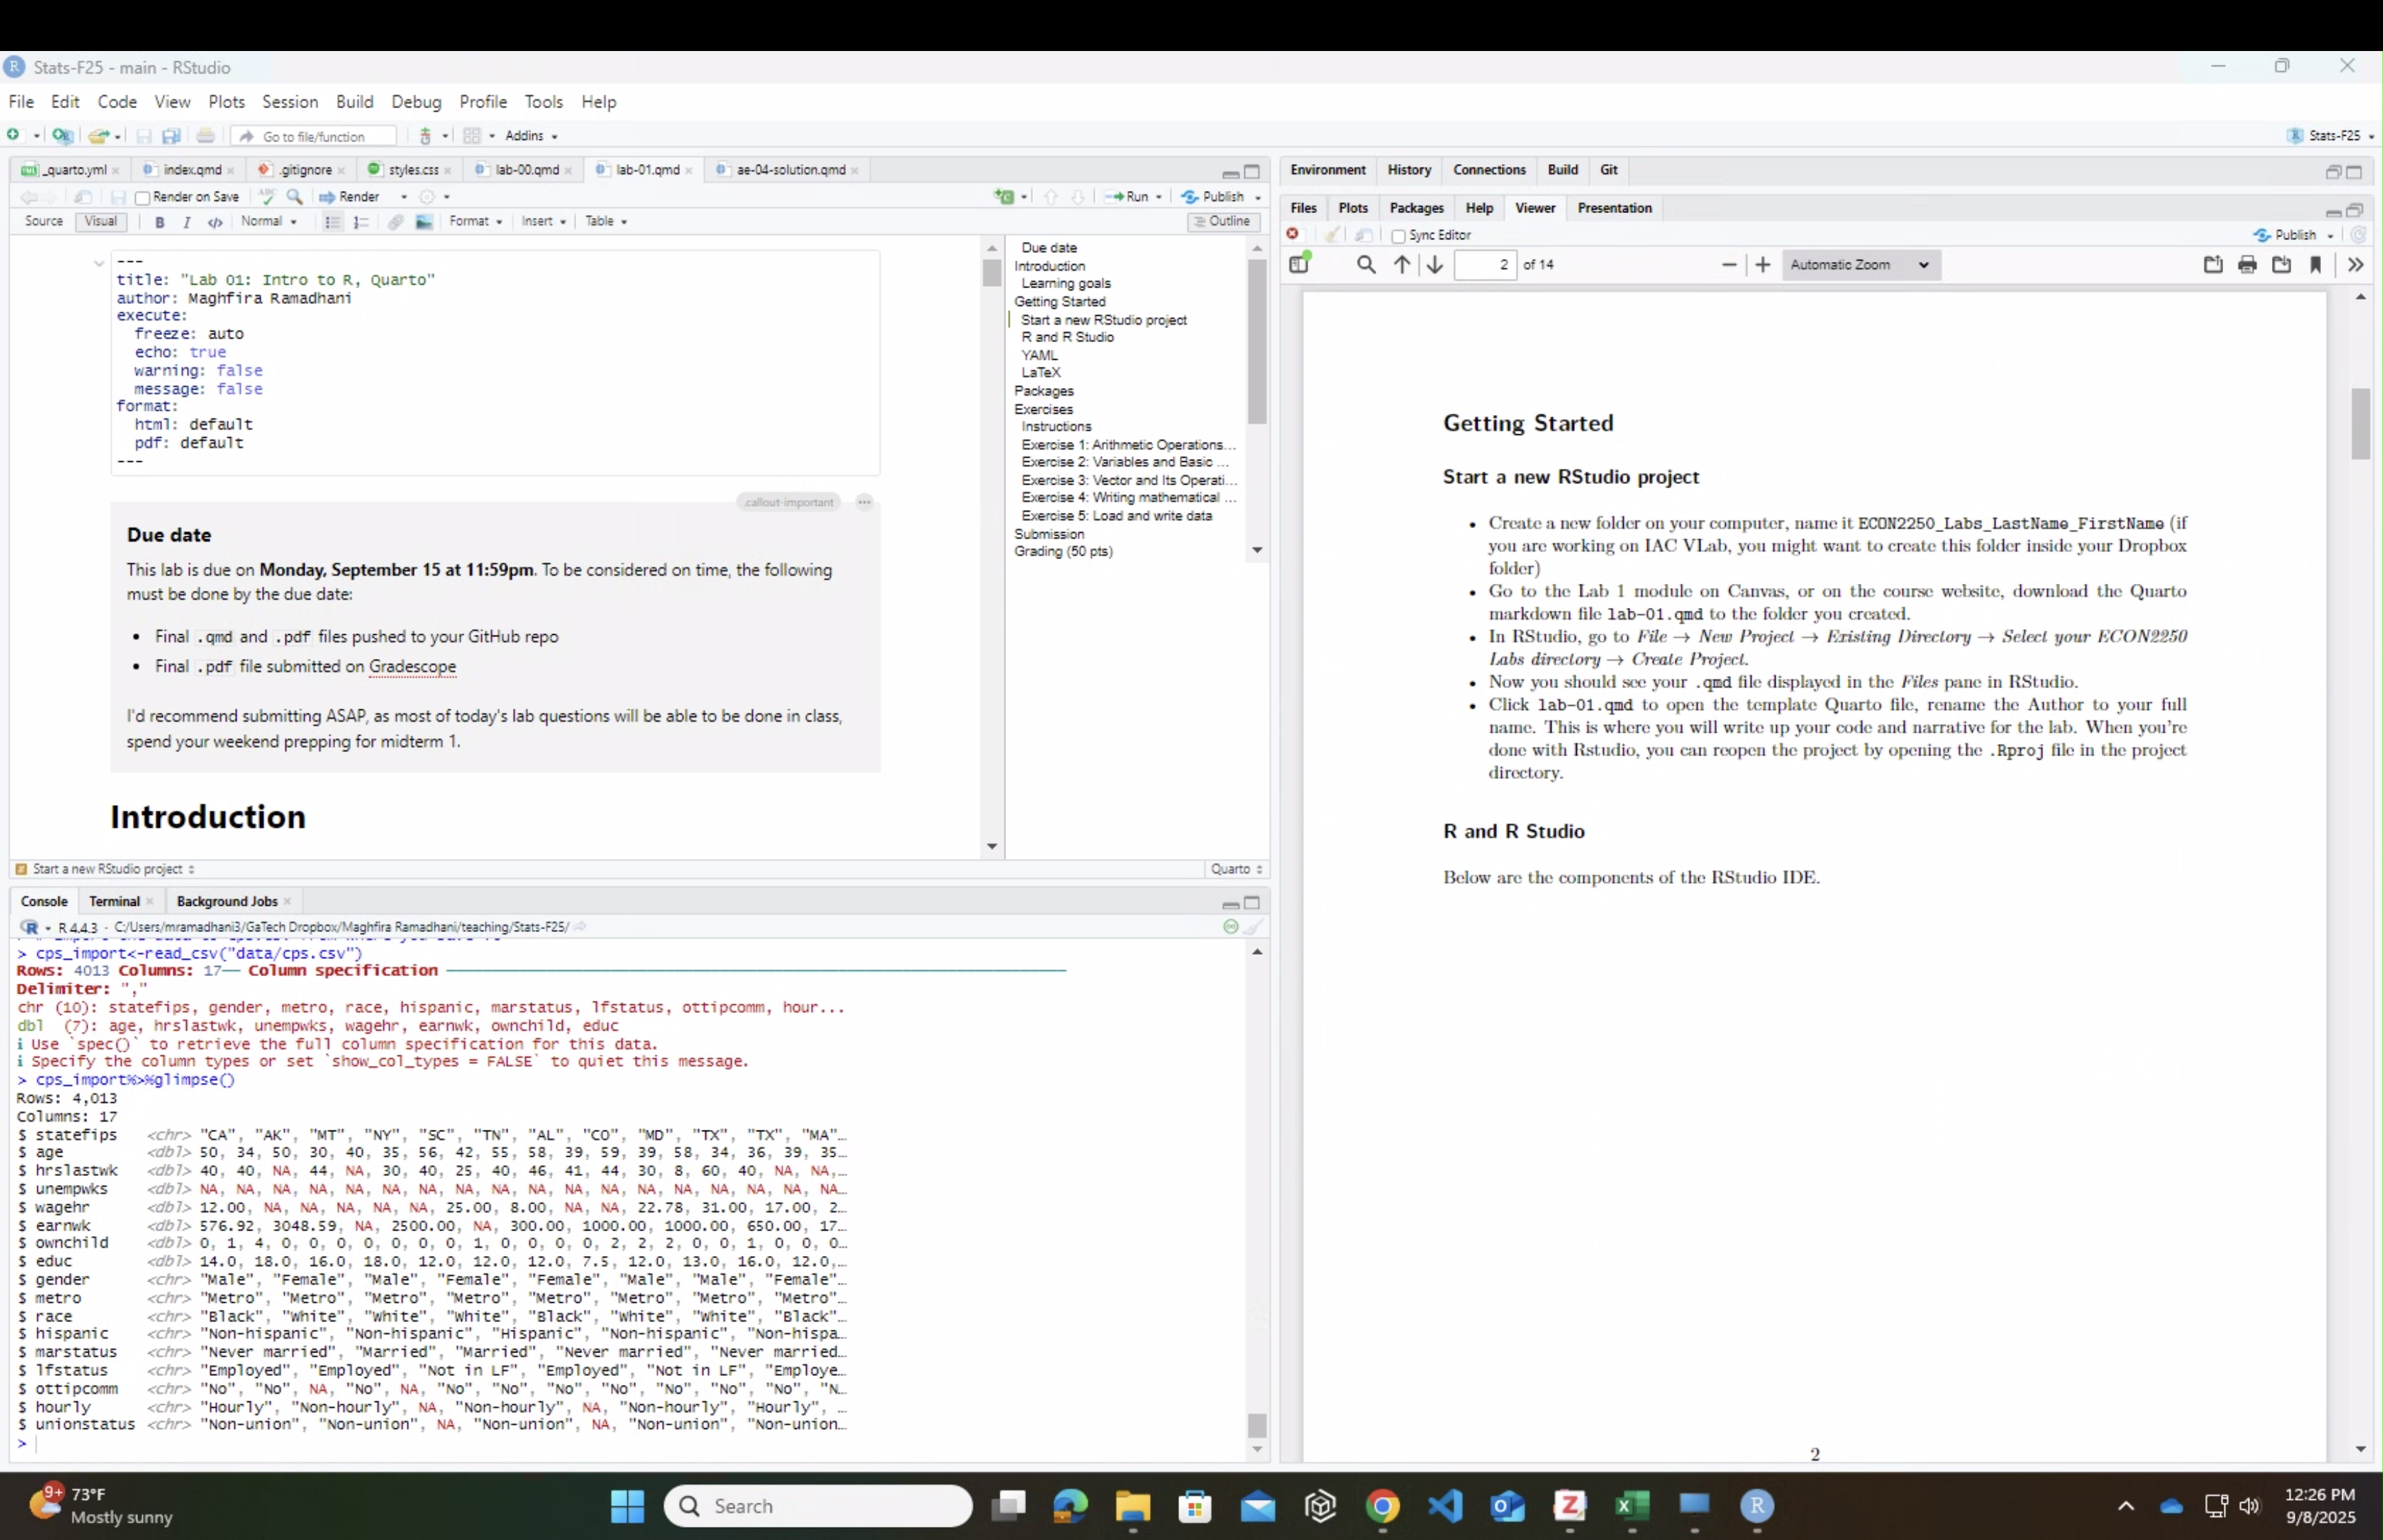Click the inline Code formatting icon

point(214,222)
